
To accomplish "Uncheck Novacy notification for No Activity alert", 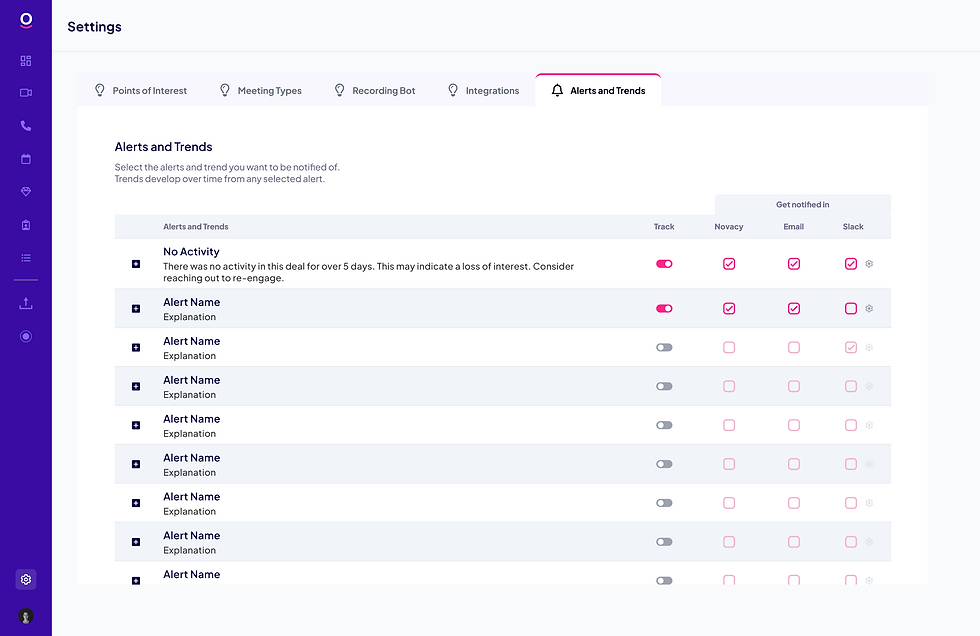I will pyautogui.click(x=729, y=264).
